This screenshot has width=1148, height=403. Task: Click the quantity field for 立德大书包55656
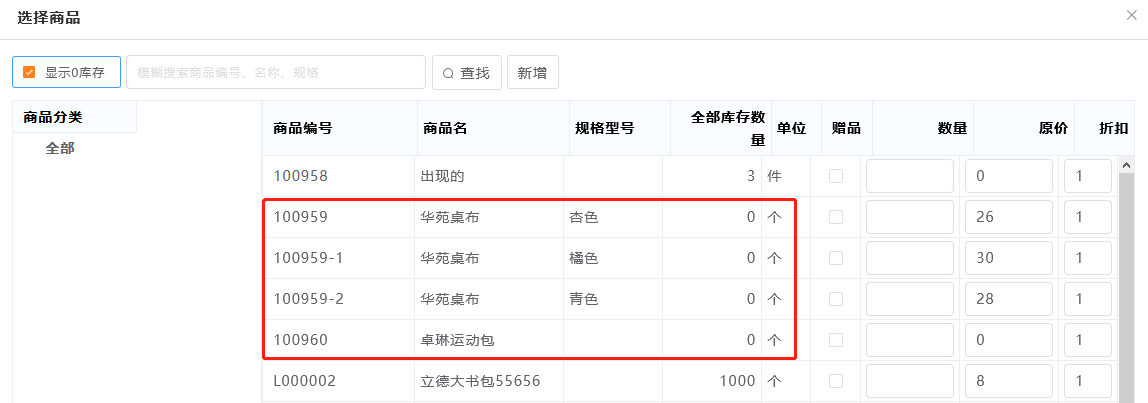point(909,381)
